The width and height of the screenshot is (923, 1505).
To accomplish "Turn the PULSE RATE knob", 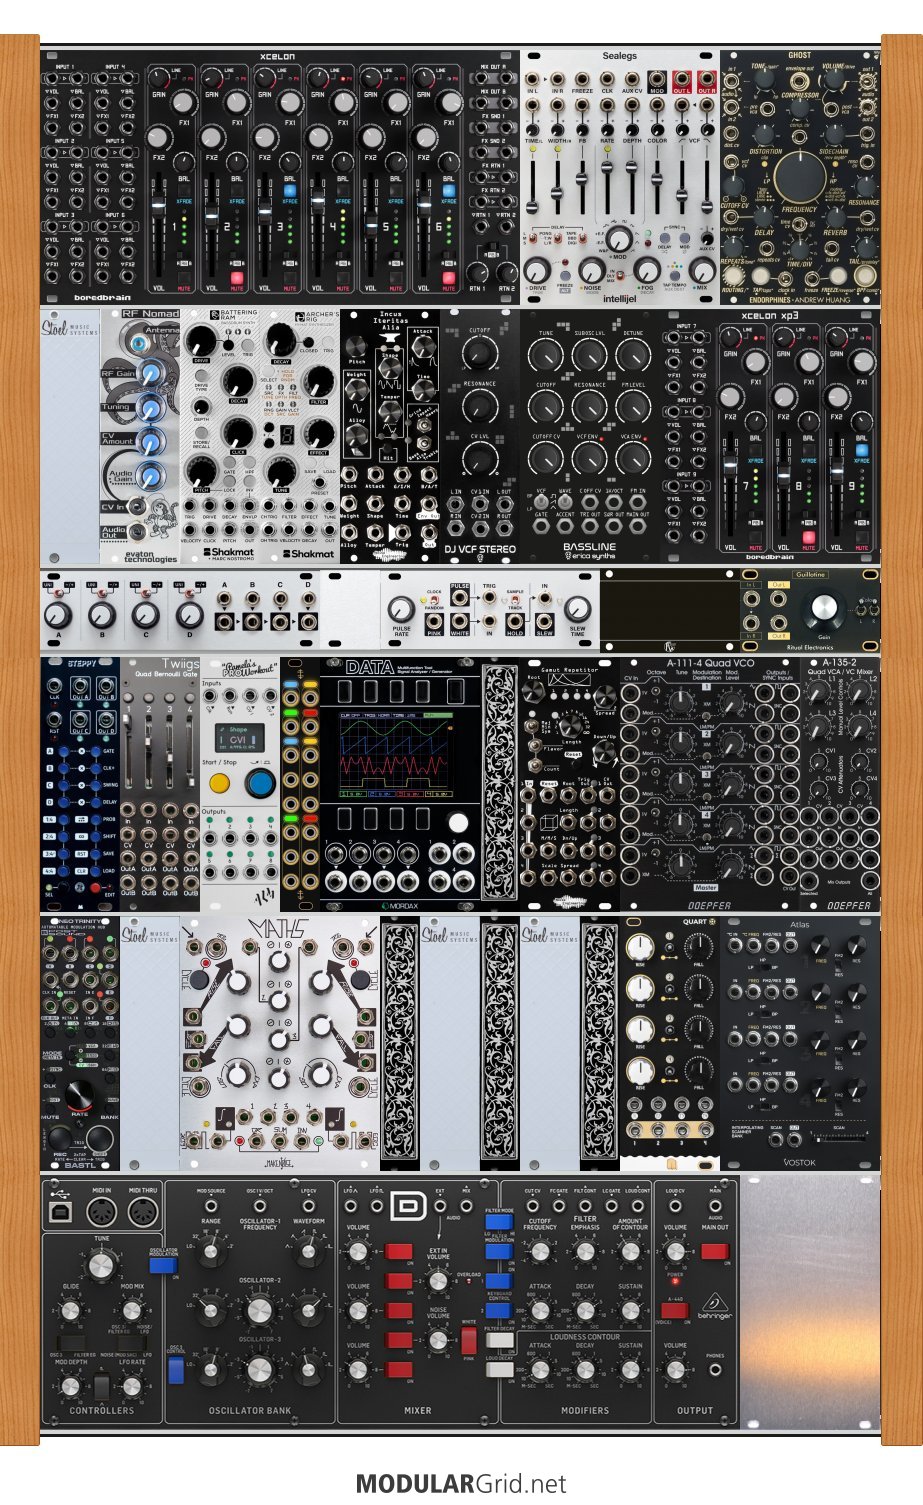I will (401, 610).
